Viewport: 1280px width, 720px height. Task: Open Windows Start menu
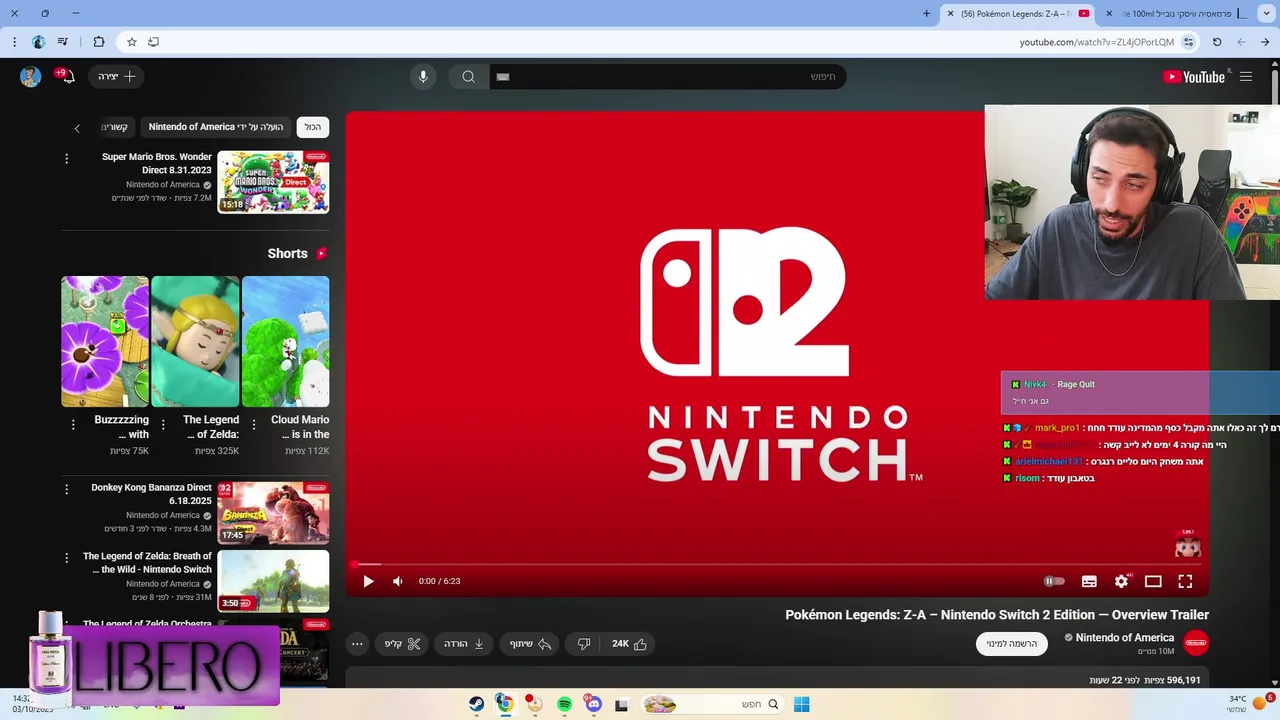(801, 704)
